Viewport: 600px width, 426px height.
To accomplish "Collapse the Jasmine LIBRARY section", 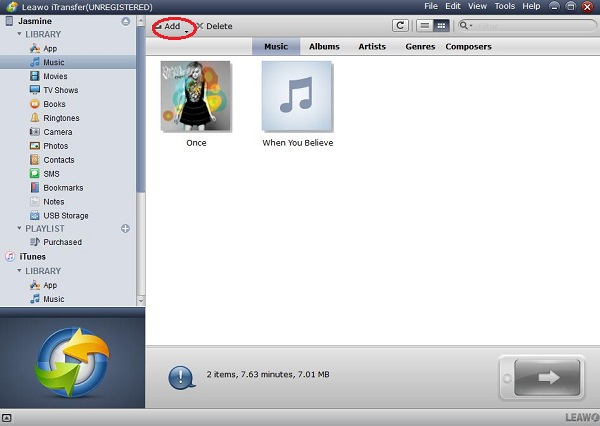I will click(19, 34).
